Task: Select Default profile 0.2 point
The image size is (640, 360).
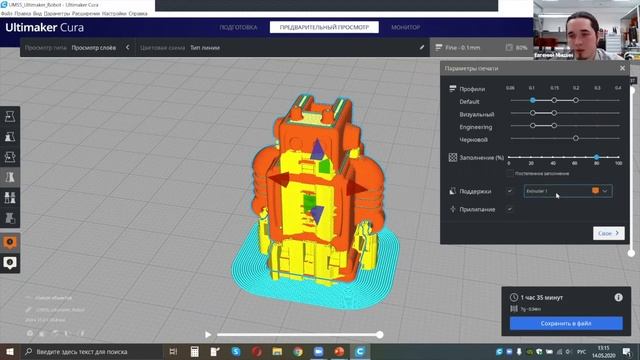Action: click(x=576, y=100)
